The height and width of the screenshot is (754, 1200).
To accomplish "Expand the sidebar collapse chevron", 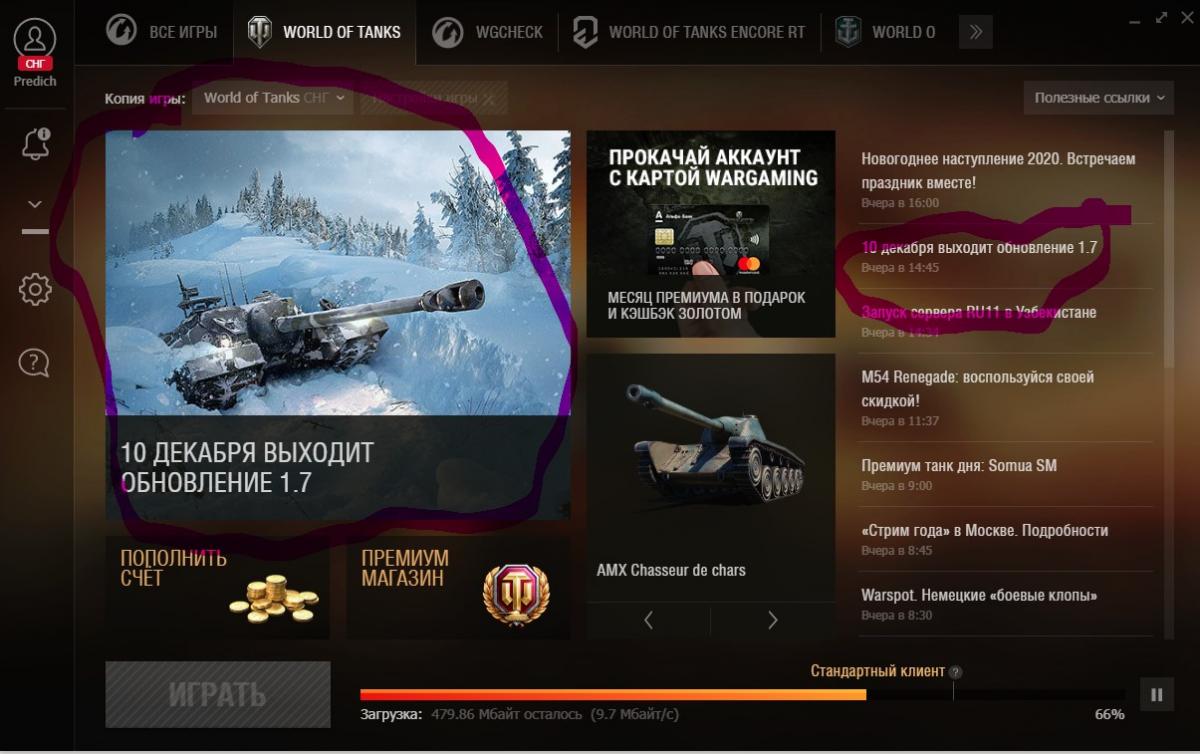I will tap(35, 204).
